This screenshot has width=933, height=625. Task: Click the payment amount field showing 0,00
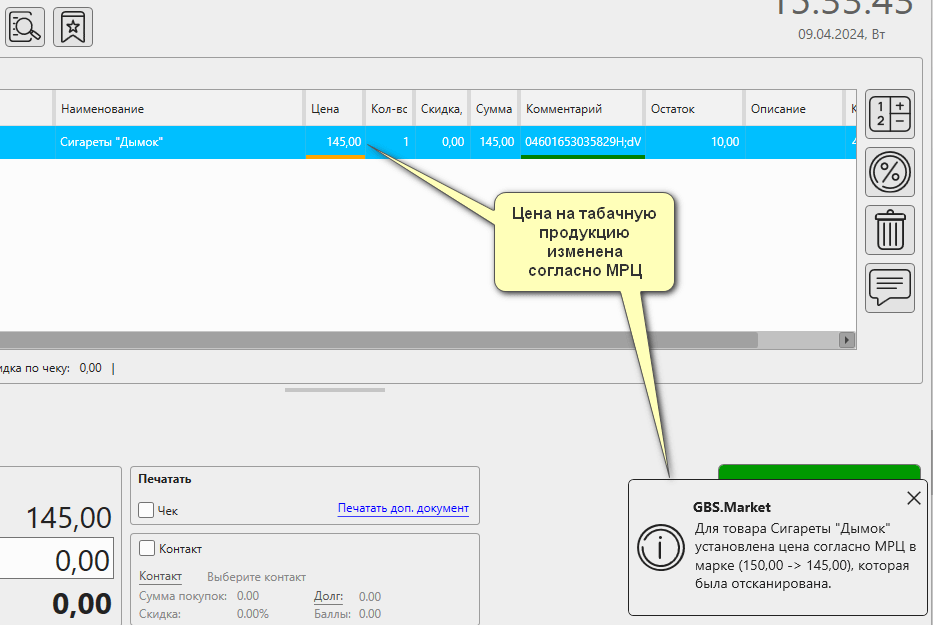coord(55,560)
